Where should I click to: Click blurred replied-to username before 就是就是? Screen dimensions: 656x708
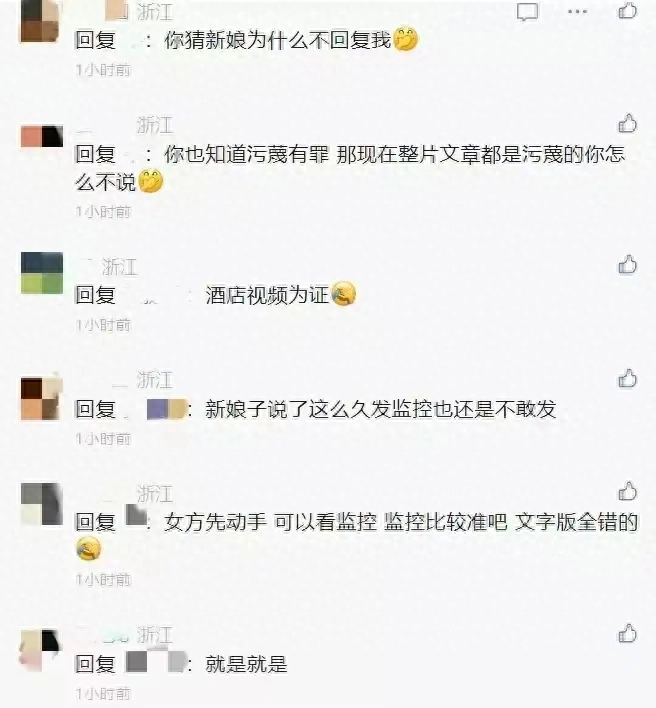tap(156, 662)
